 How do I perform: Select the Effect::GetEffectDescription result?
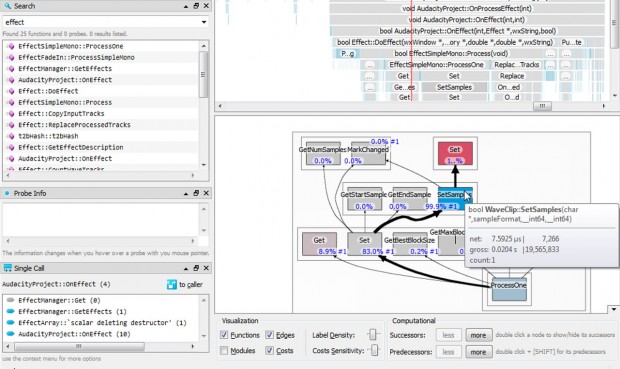(71, 147)
